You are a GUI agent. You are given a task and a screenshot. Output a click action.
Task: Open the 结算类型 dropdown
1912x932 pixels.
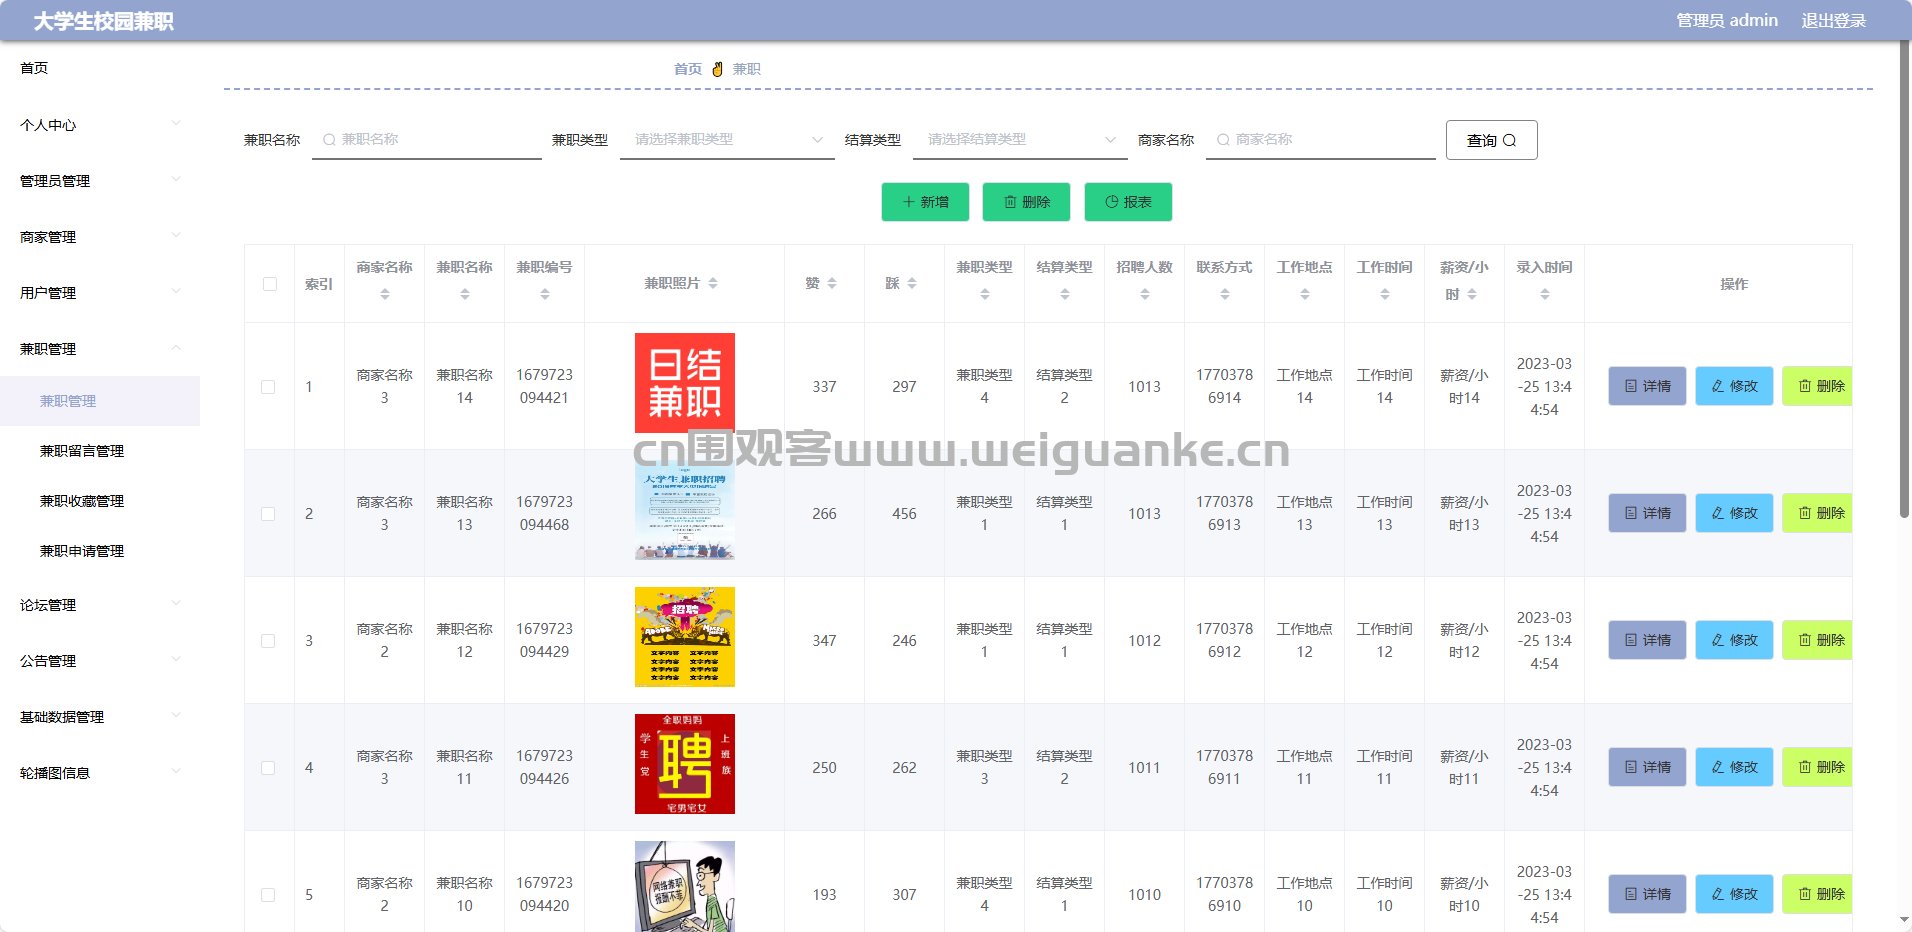point(1020,140)
